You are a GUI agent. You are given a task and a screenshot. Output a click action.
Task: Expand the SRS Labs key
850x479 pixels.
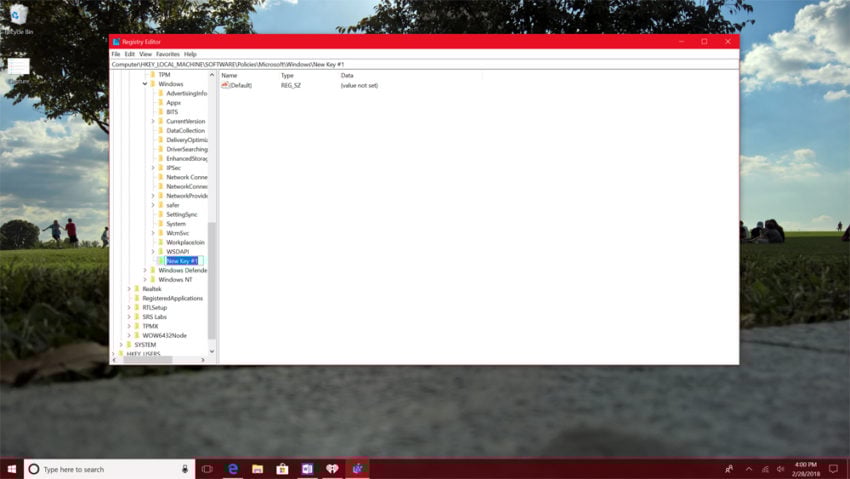tap(129, 316)
